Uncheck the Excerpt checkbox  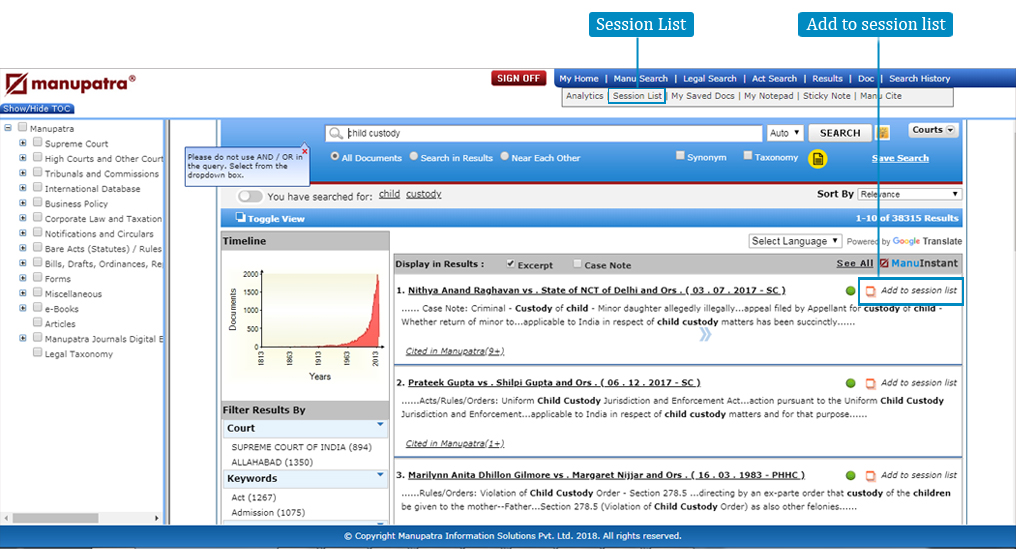[511, 264]
